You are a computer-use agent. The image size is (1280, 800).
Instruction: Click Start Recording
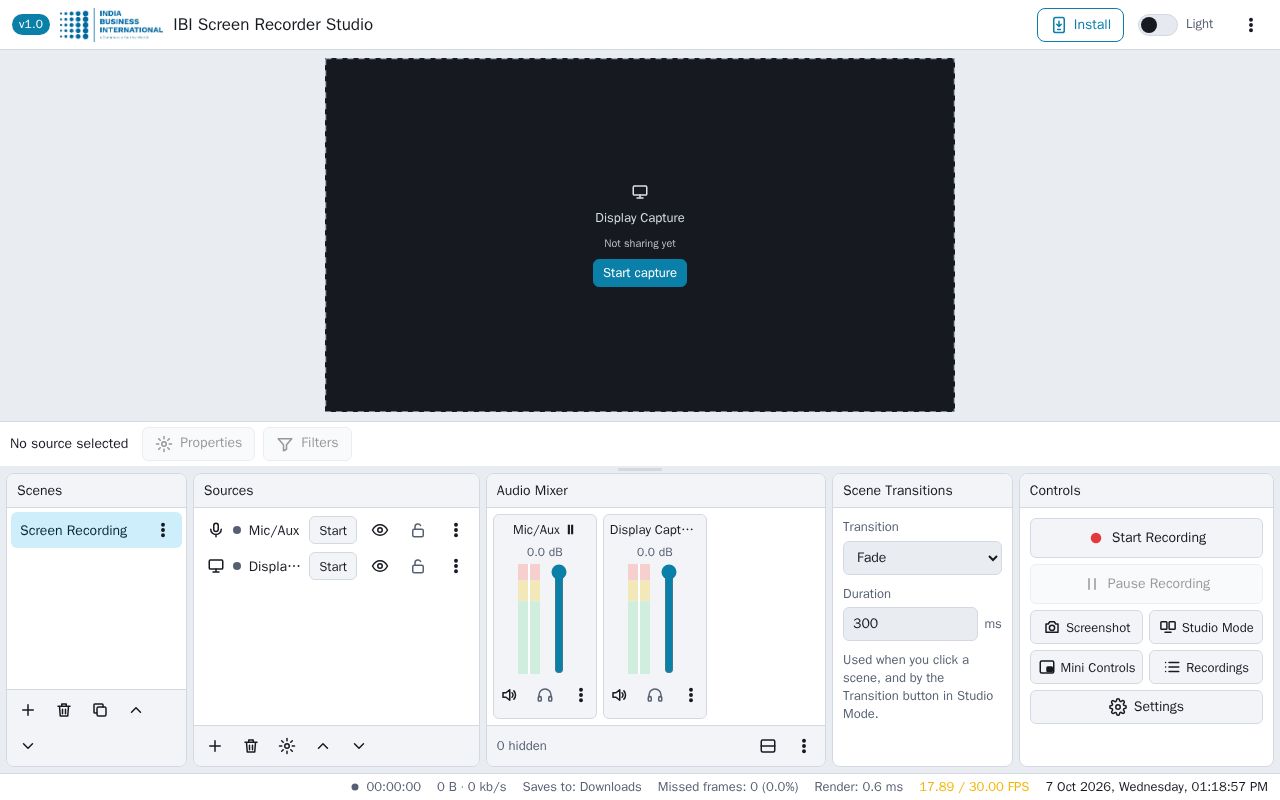click(x=1146, y=538)
